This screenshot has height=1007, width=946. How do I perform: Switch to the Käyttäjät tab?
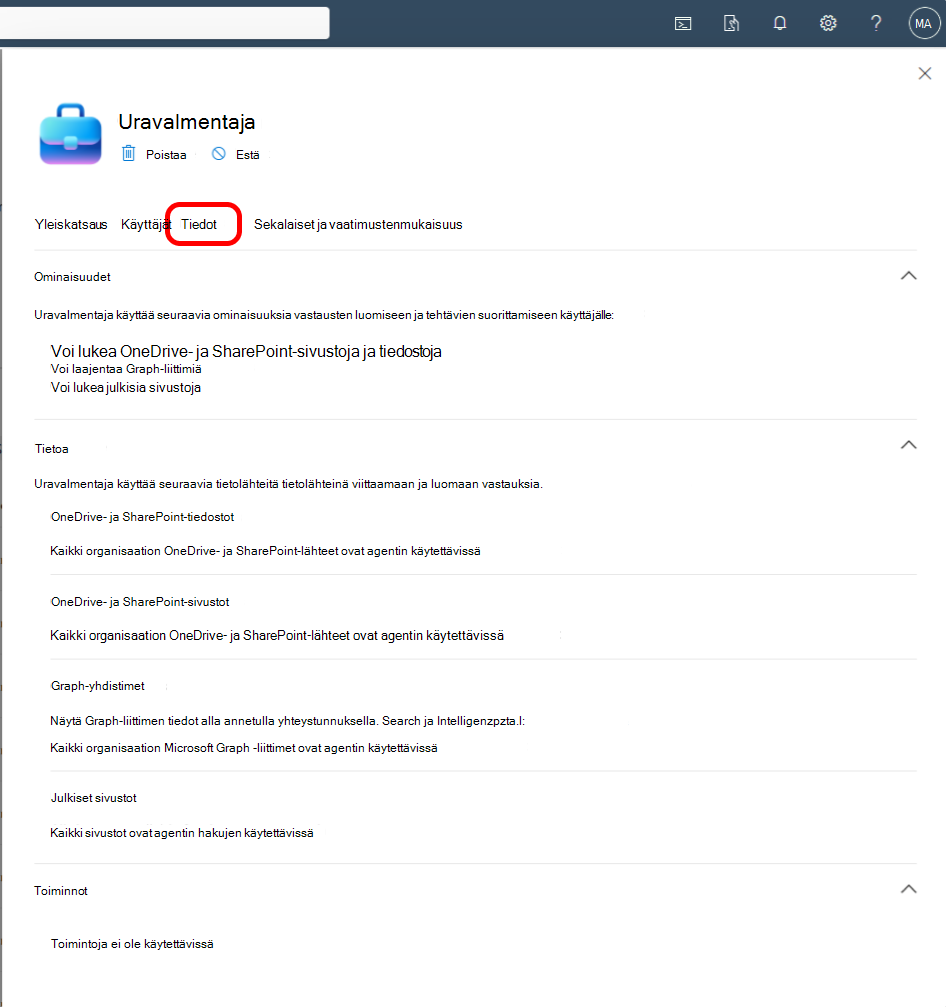coord(145,225)
